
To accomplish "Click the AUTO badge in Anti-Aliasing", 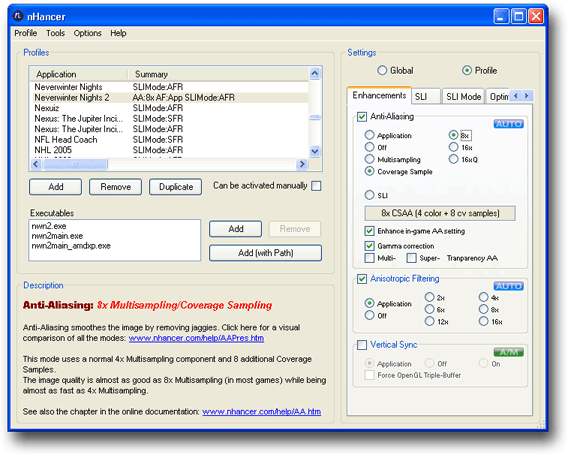I will click(509, 124).
